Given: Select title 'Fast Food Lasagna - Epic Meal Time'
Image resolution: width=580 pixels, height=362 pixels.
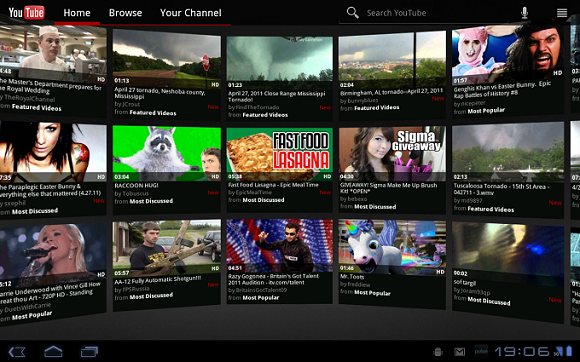Looking at the screenshot, I should (273, 185).
